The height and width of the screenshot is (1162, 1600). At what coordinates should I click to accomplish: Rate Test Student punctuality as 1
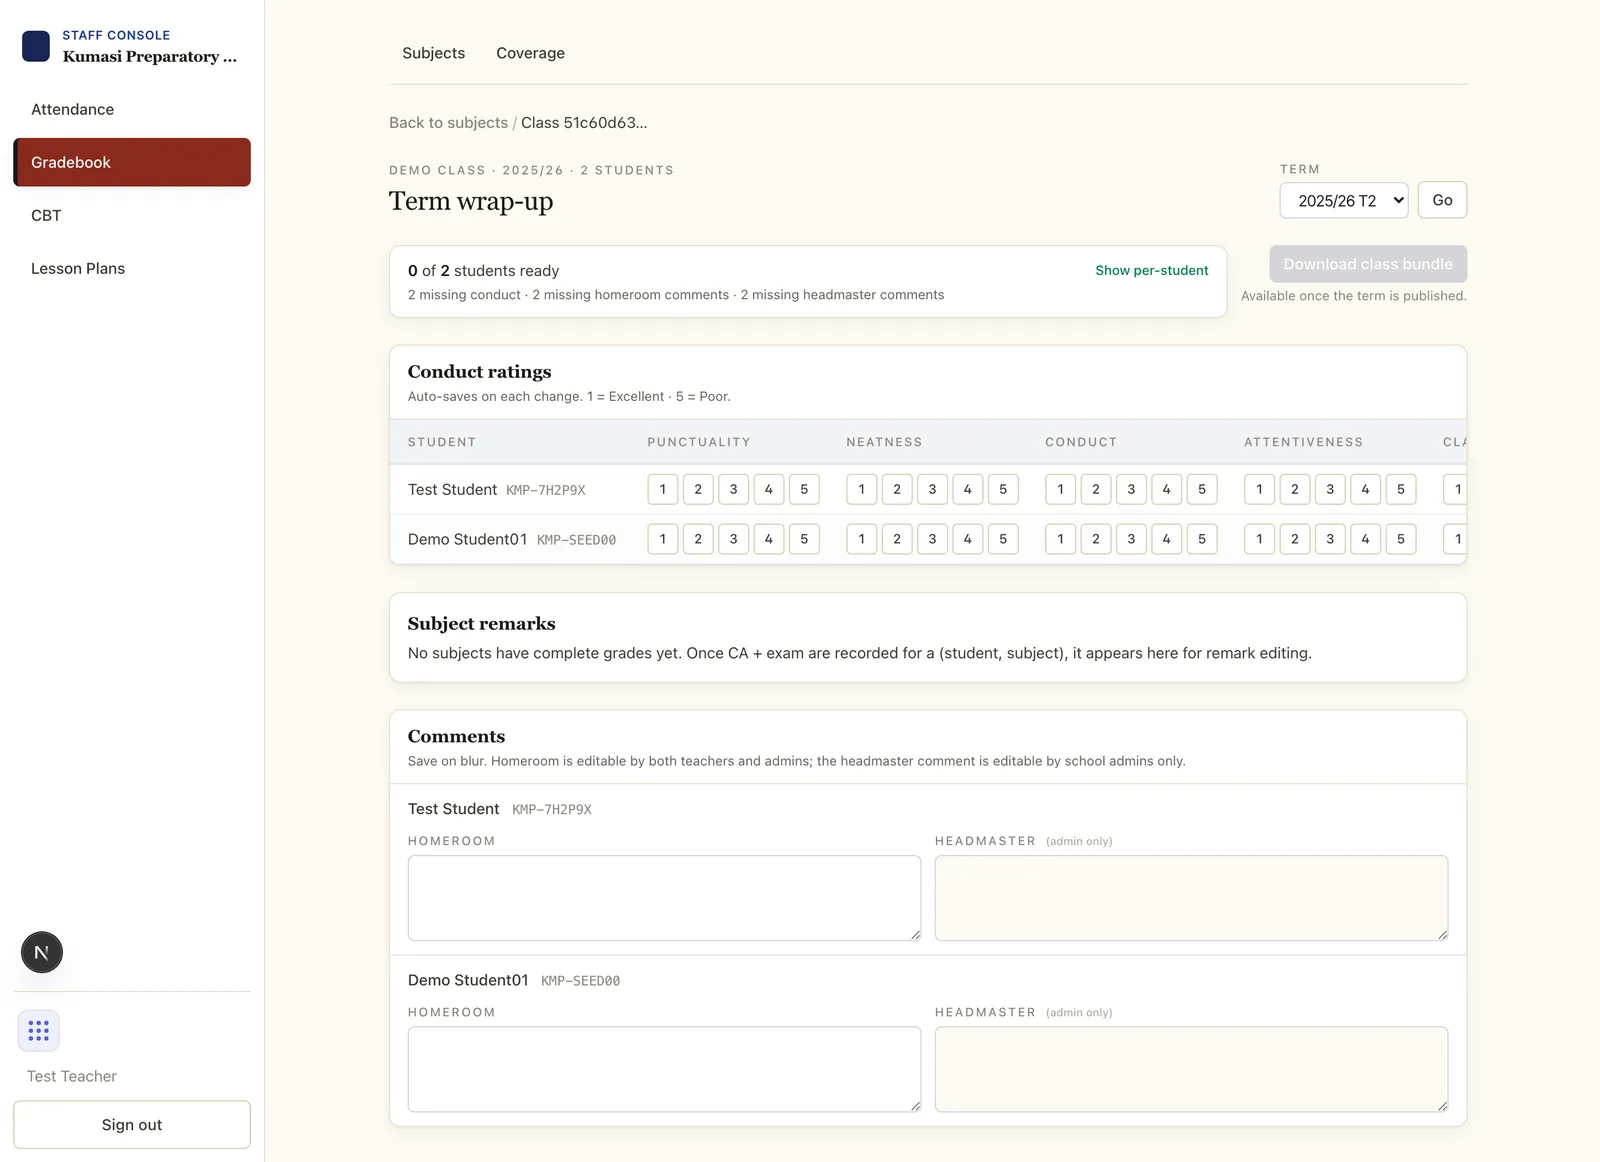click(663, 489)
